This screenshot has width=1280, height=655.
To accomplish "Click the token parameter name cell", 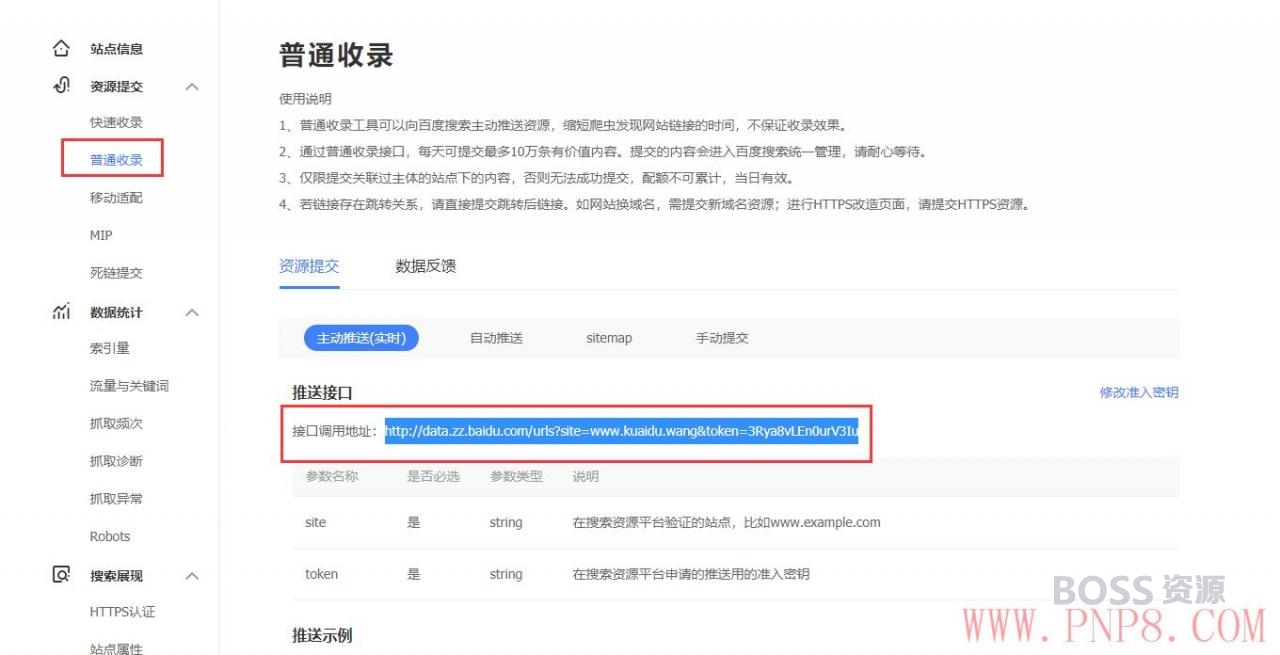I will click(321, 575).
